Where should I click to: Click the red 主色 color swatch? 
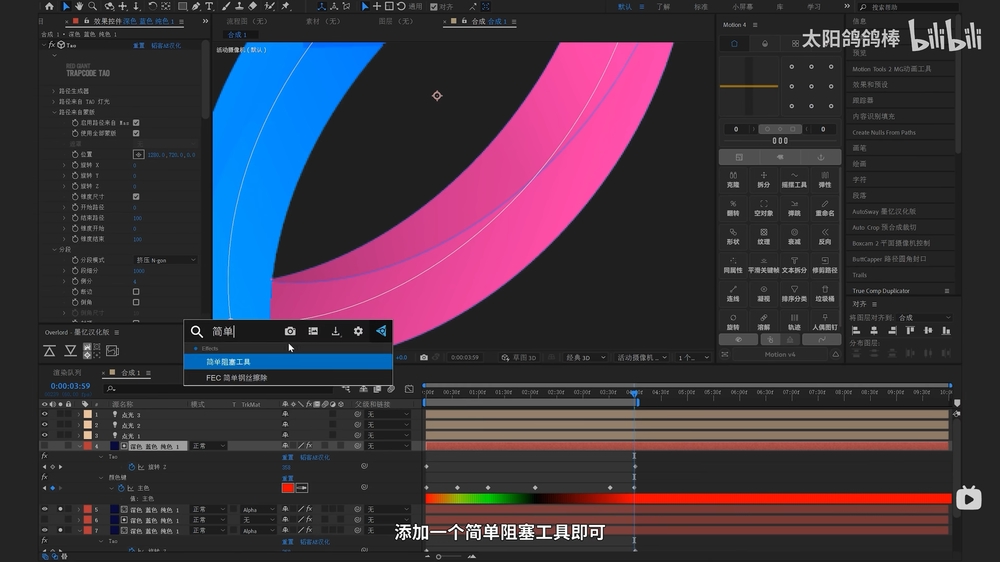coord(288,488)
